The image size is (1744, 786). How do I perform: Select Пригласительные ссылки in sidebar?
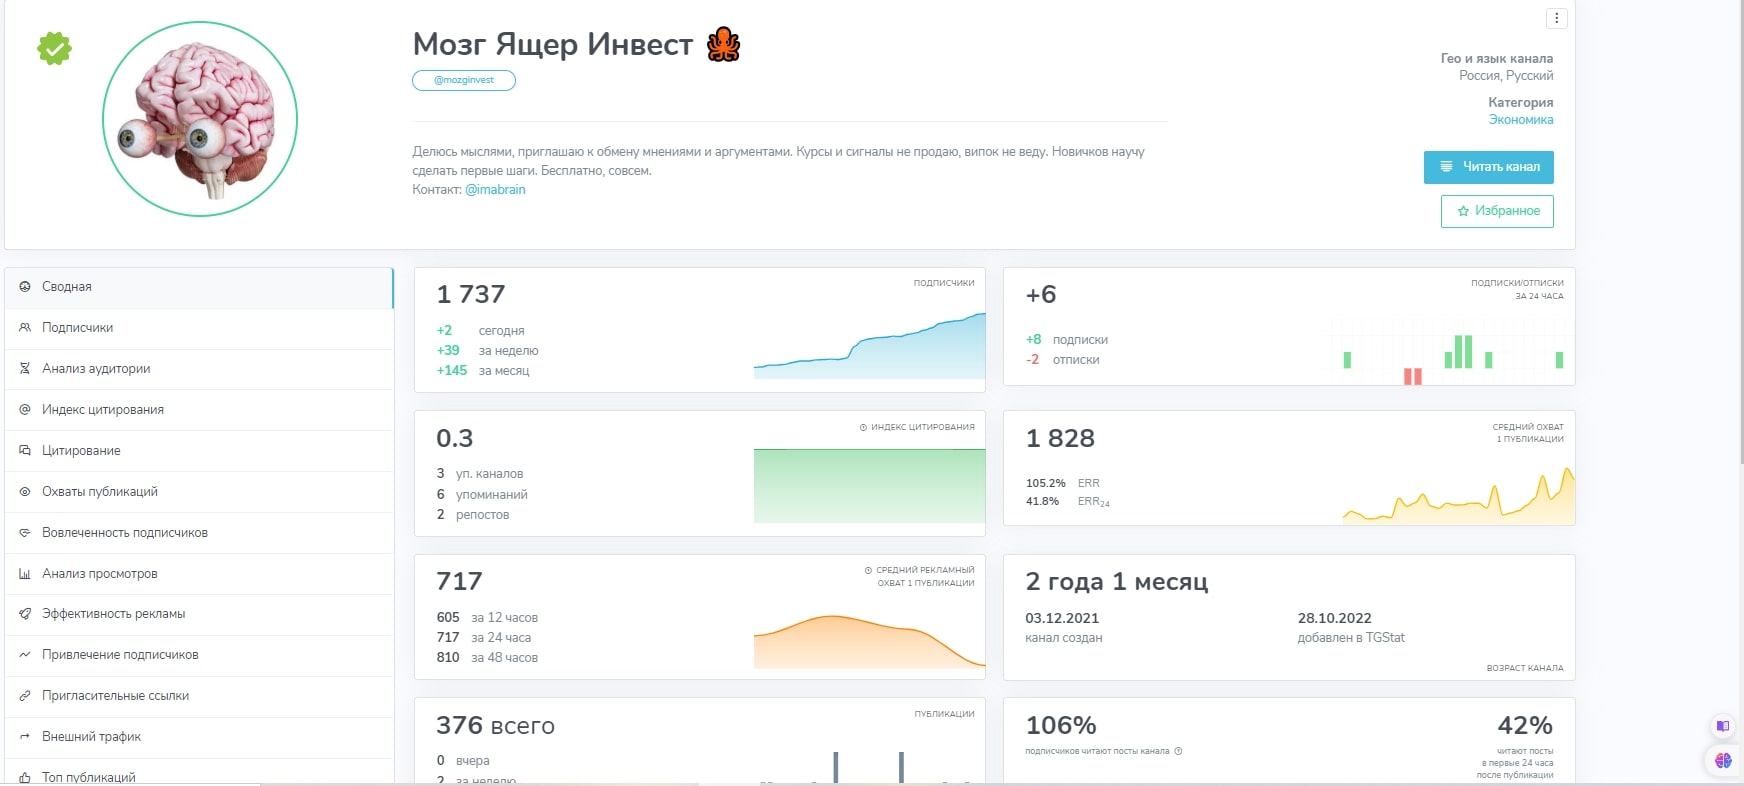199,696
